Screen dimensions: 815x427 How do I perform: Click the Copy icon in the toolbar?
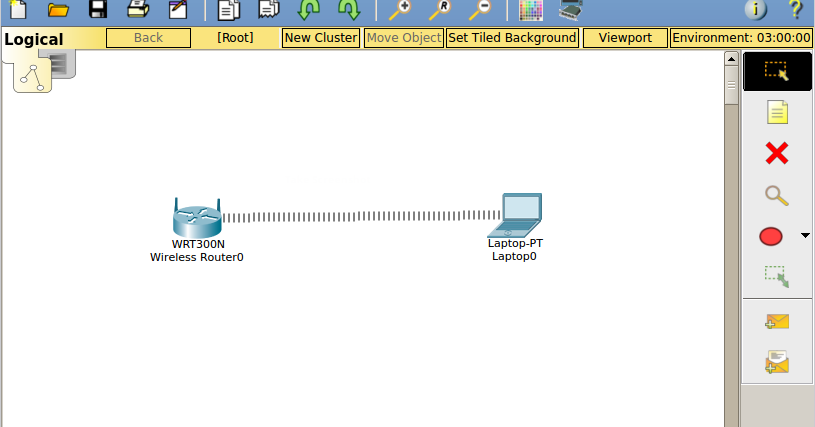coord(228,9)
